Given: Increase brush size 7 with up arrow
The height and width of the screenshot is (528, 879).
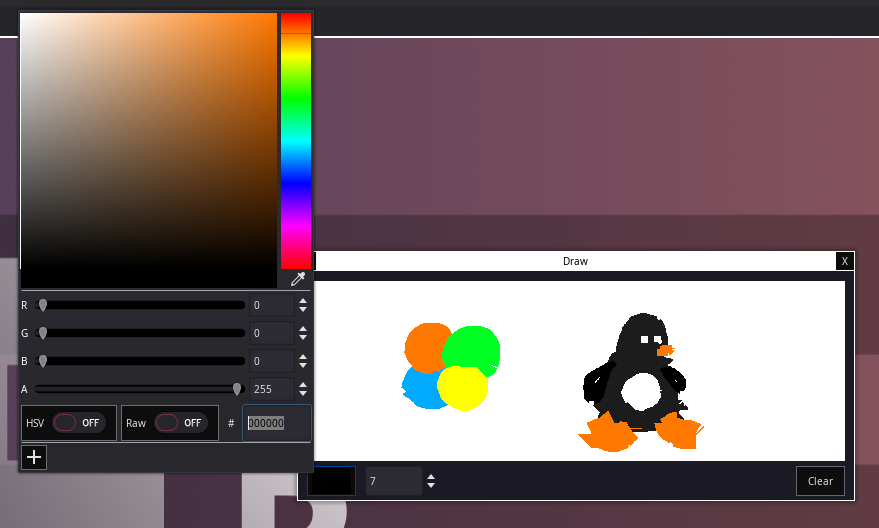Looking at the screenshot, I should tap(431, 477).
